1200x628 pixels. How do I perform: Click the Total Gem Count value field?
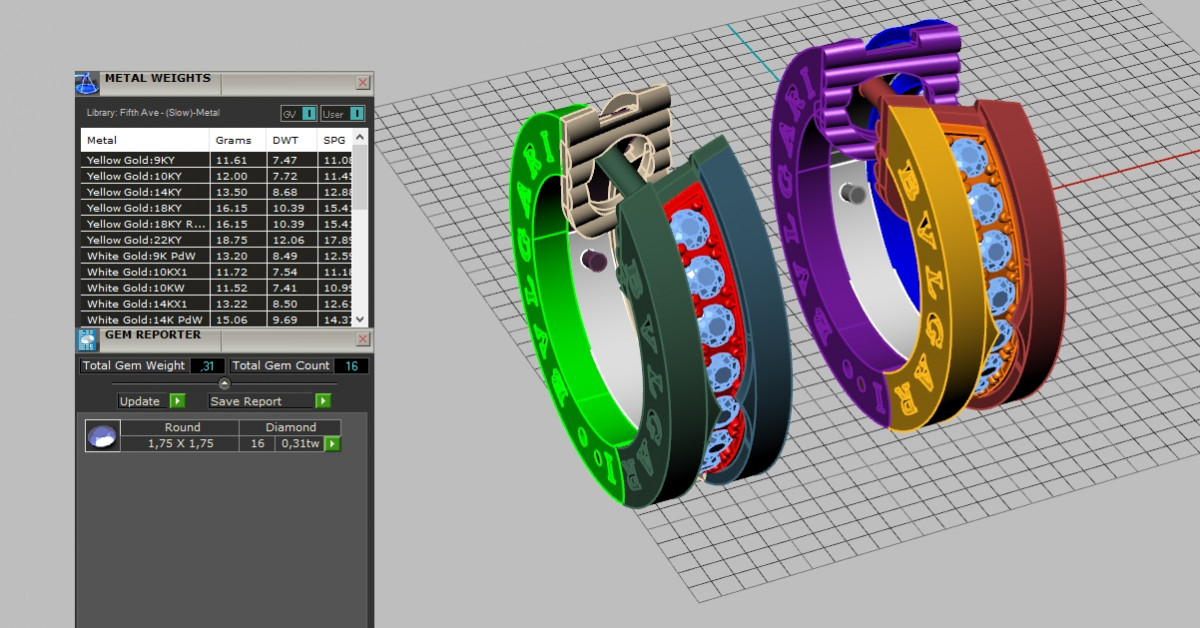coord(351,365)
